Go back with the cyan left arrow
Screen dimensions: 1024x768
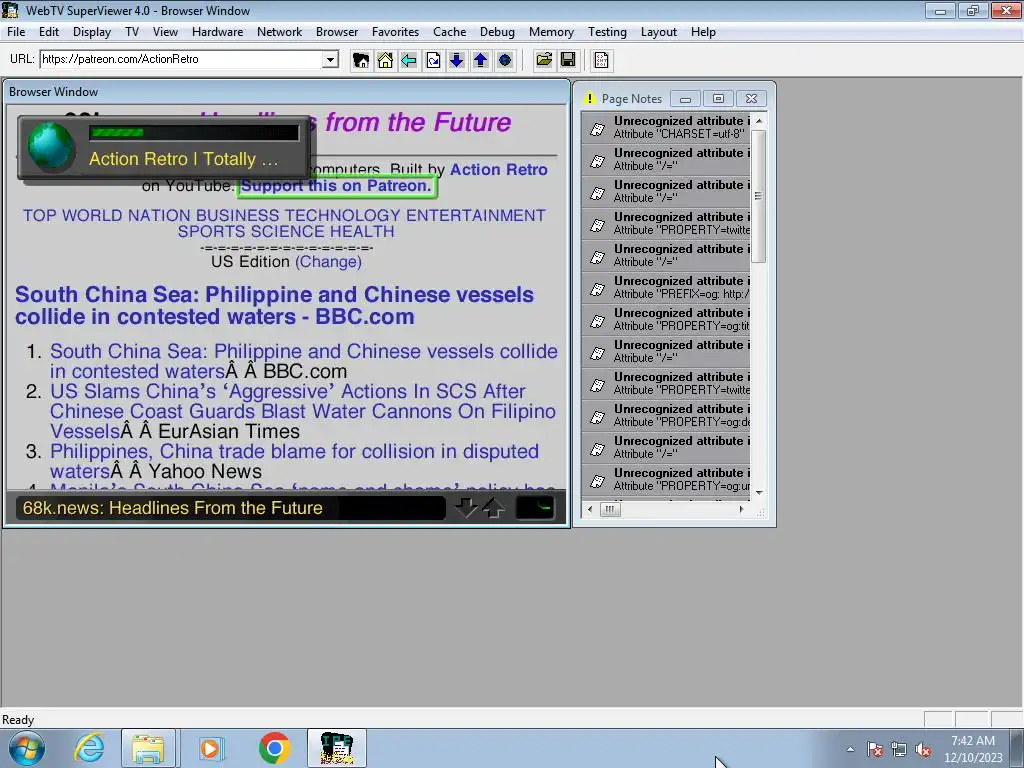(x=409, y=60)
